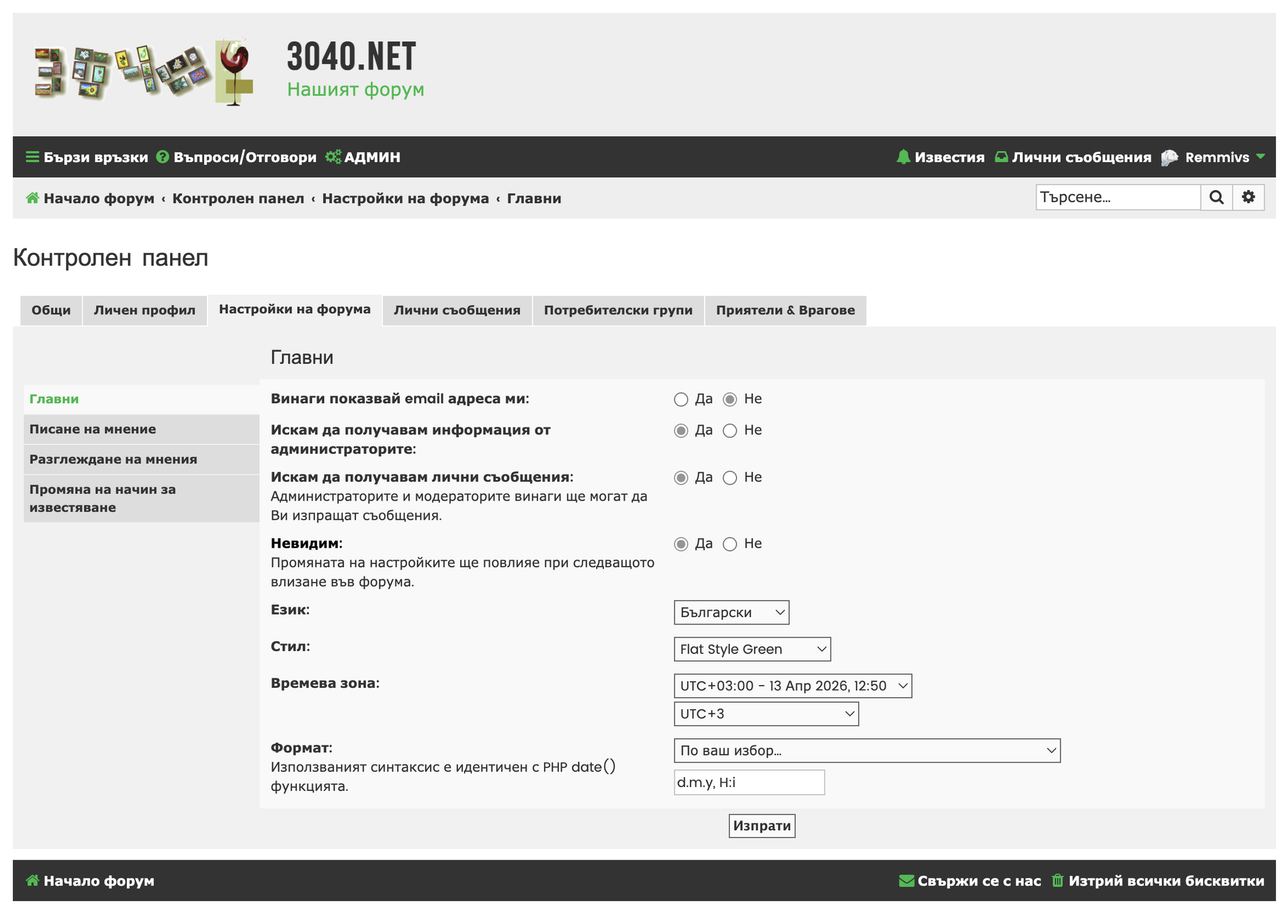Screen dimensions: 1280x913
Task: Open the UTC+03:00 time zone dropdown
Action: pyautogui.click(x=793, y=686)
